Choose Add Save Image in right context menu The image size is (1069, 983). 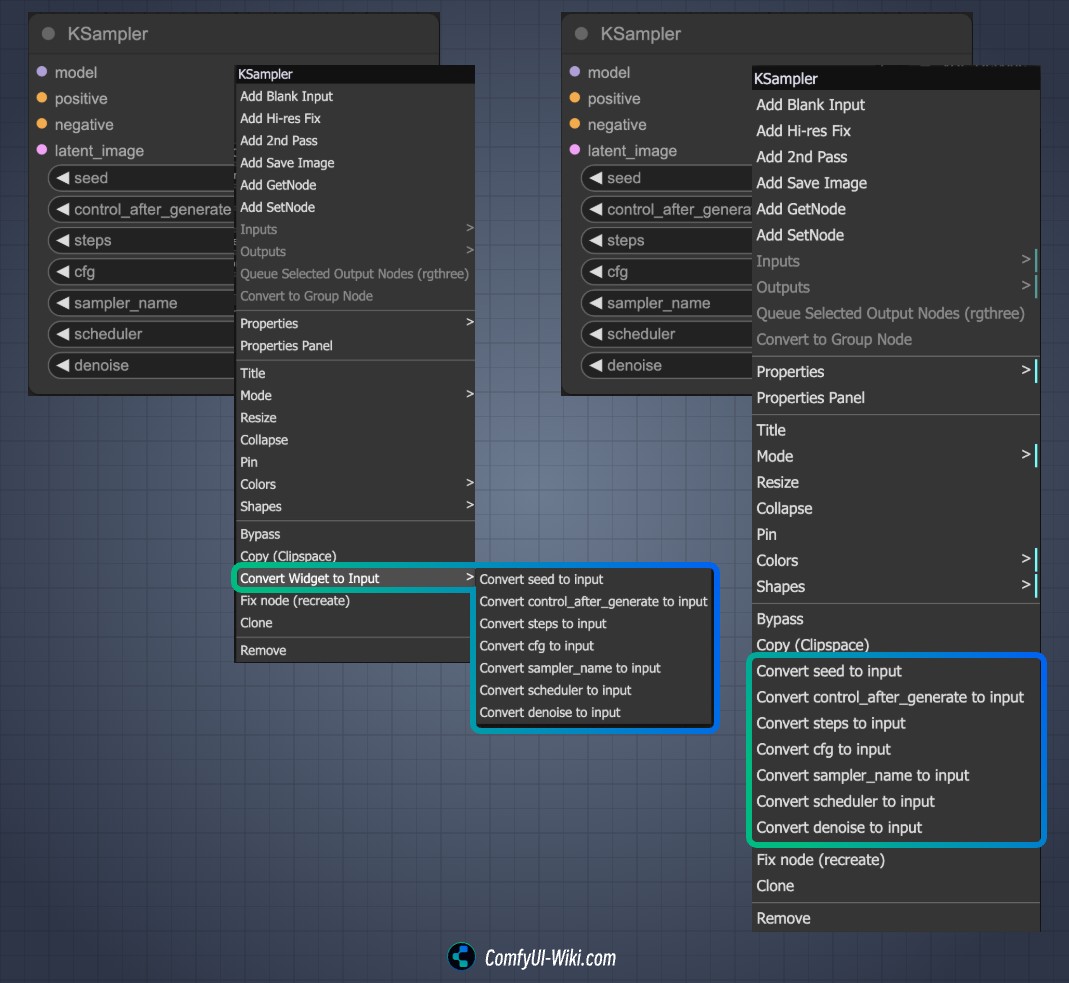coord(896,183)
